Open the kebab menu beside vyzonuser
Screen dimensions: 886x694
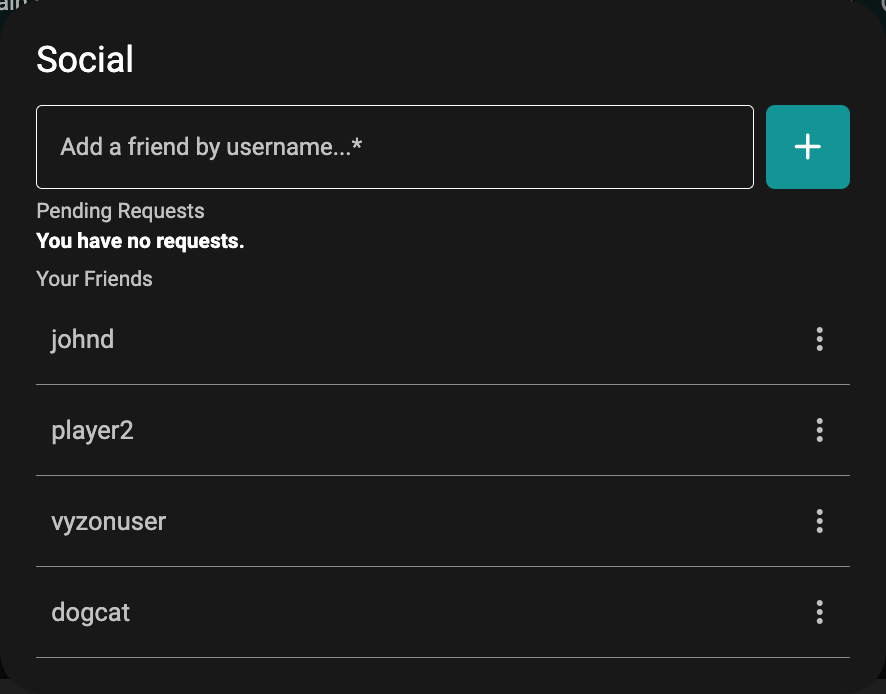point(819,521)
